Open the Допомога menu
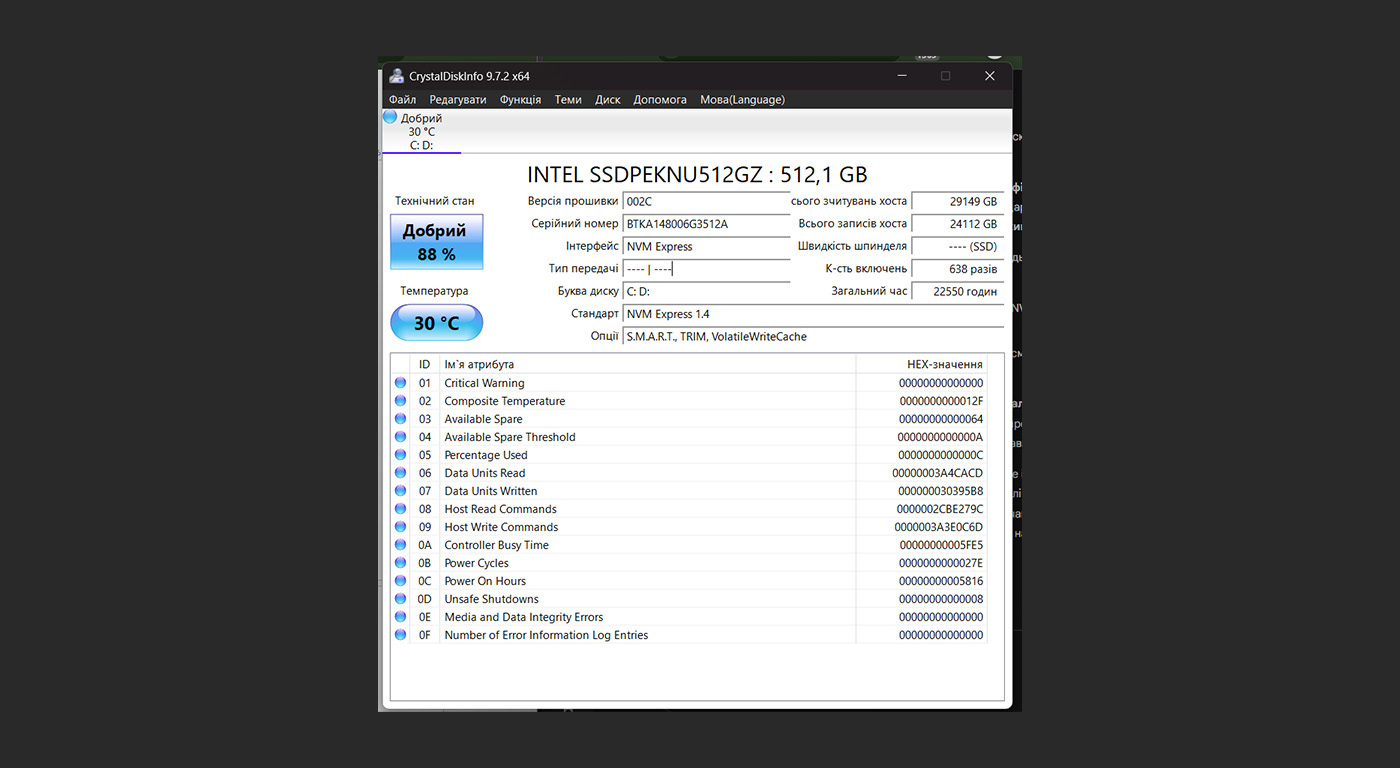Screen dimensions: 1400x768 coord(660,100)
